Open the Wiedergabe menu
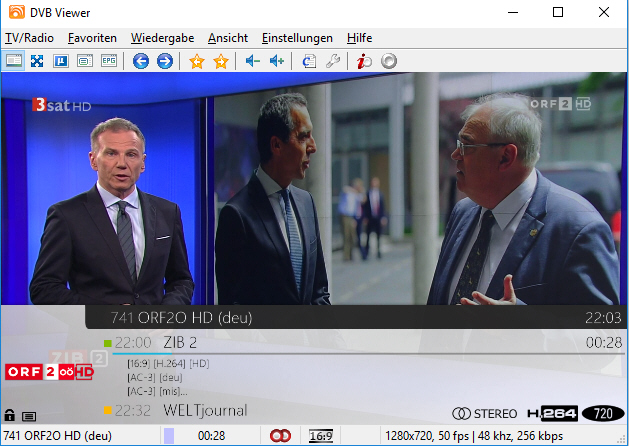The height and width of the screenshot is (446, 629). [x=162, y=38]
